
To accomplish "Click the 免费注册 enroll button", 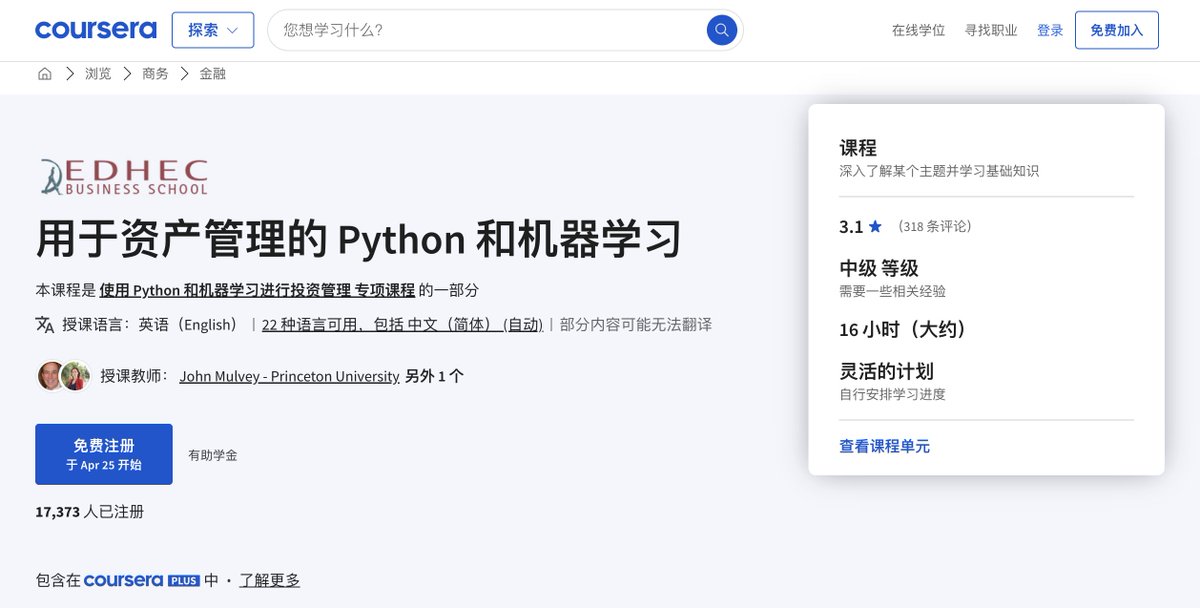I will pyautogui.click(x=104, y=454).
